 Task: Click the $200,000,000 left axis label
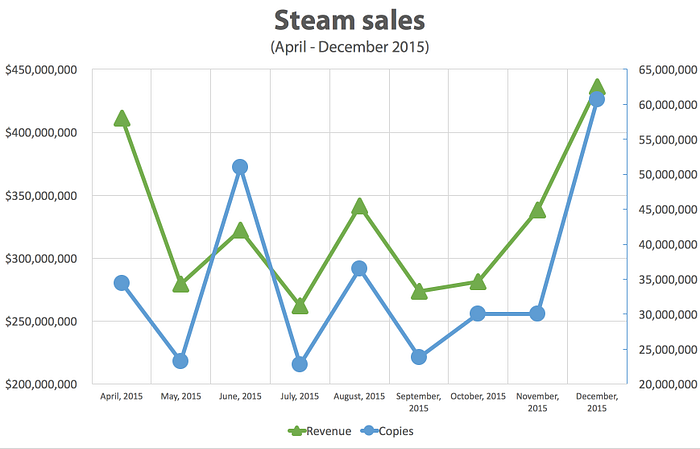(41, 384)
